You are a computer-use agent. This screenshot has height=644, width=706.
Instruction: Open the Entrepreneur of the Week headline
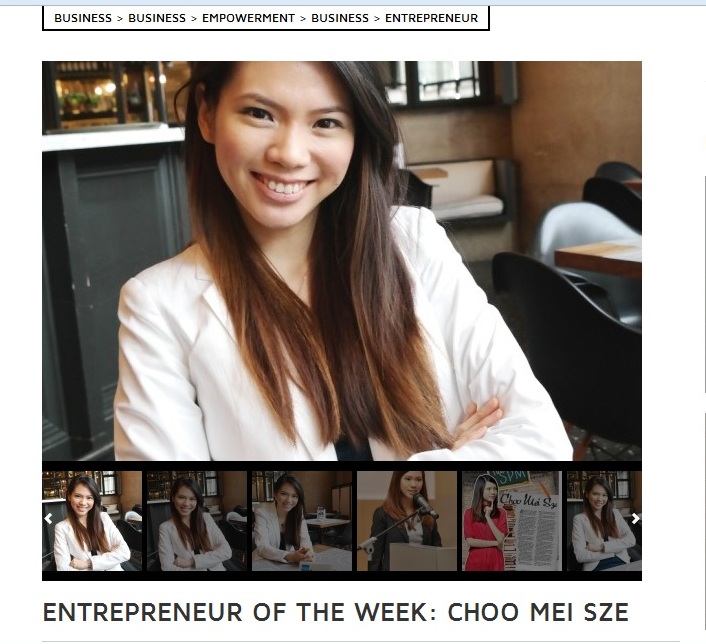(x=335, y=612)
